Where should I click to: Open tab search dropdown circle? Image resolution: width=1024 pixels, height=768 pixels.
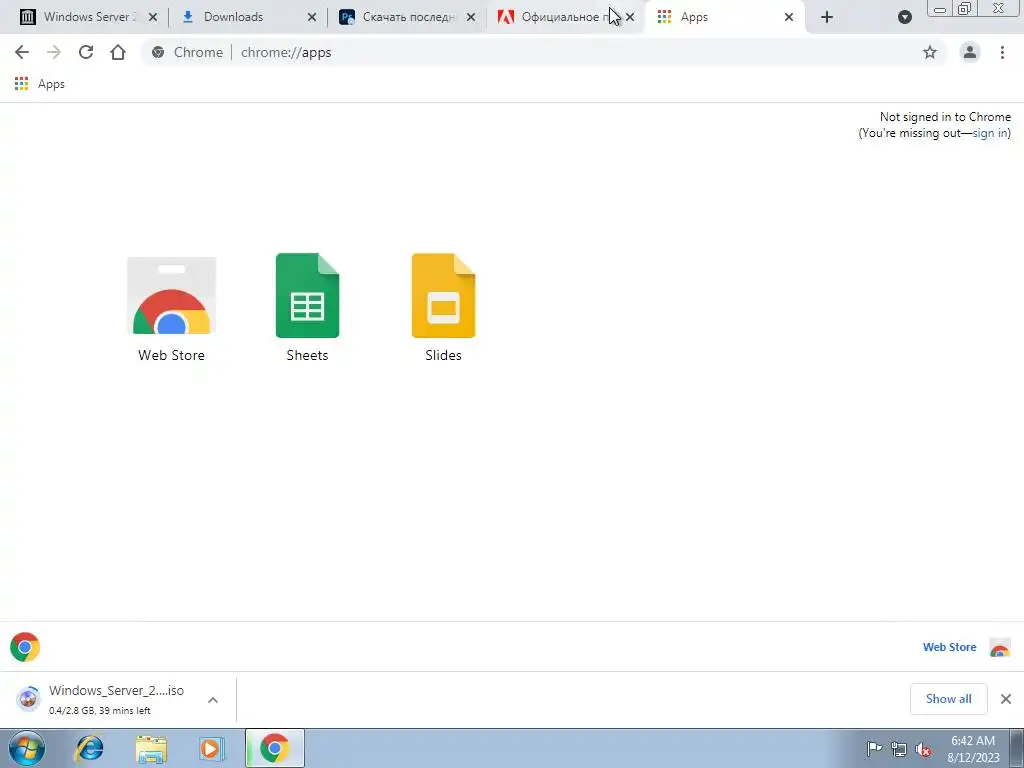pos(904,17)
